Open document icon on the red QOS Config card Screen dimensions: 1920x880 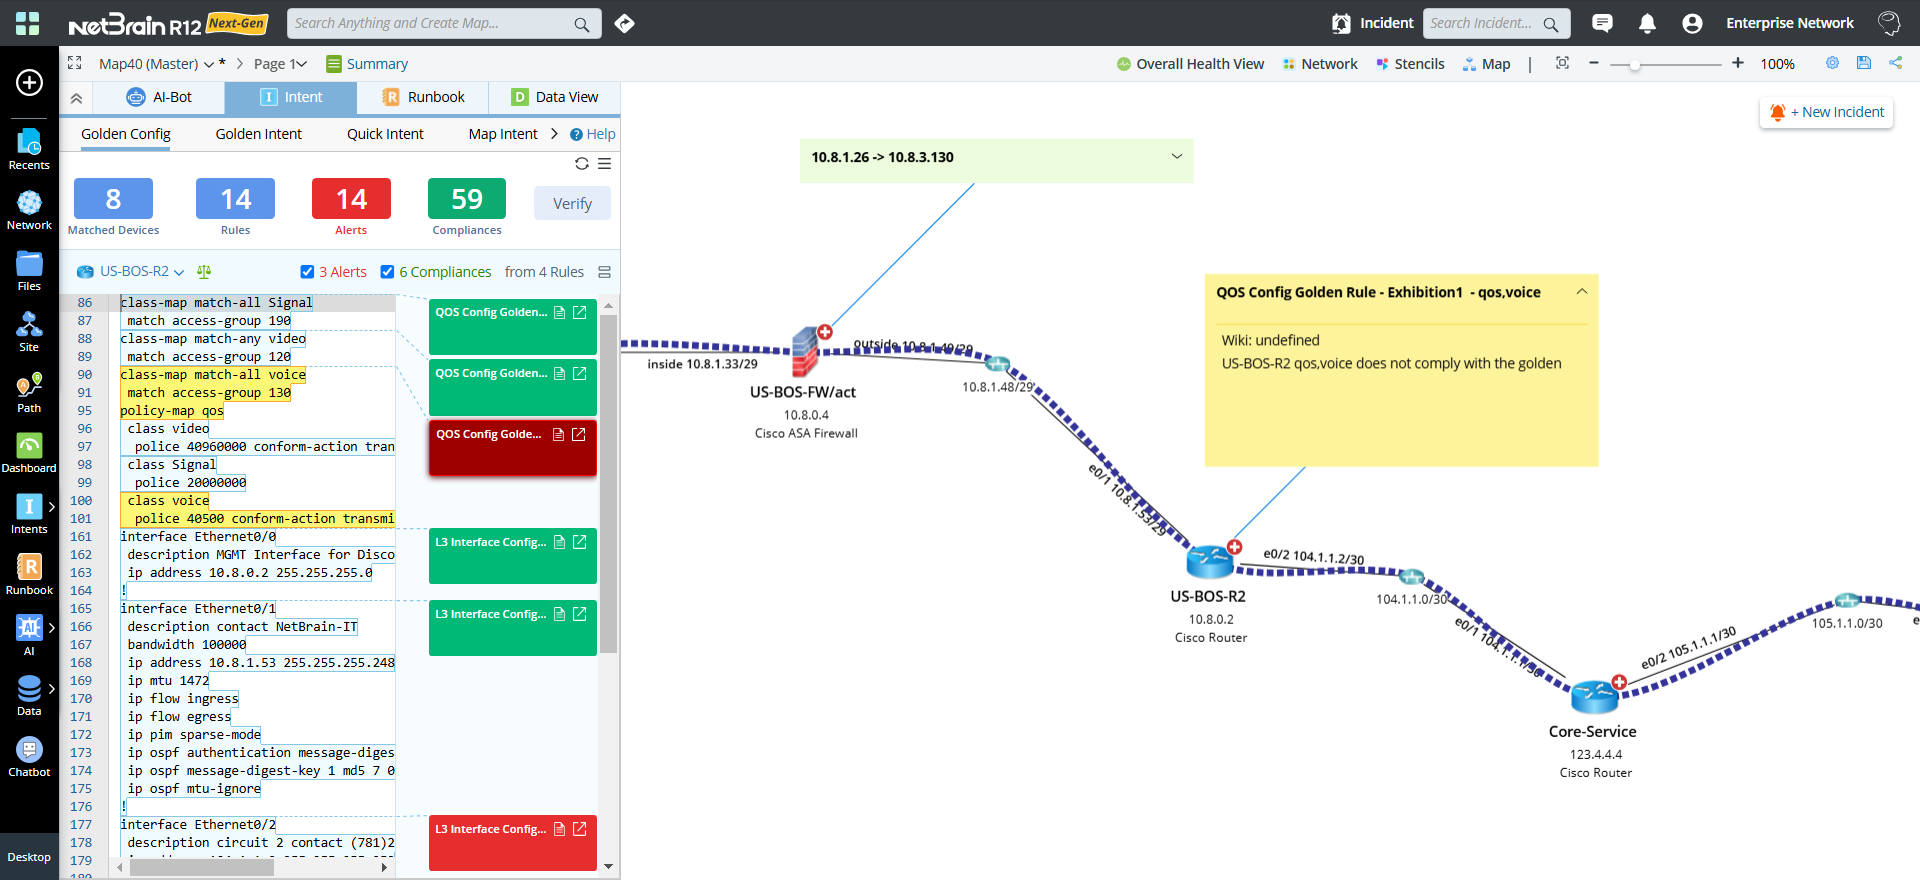558,434
